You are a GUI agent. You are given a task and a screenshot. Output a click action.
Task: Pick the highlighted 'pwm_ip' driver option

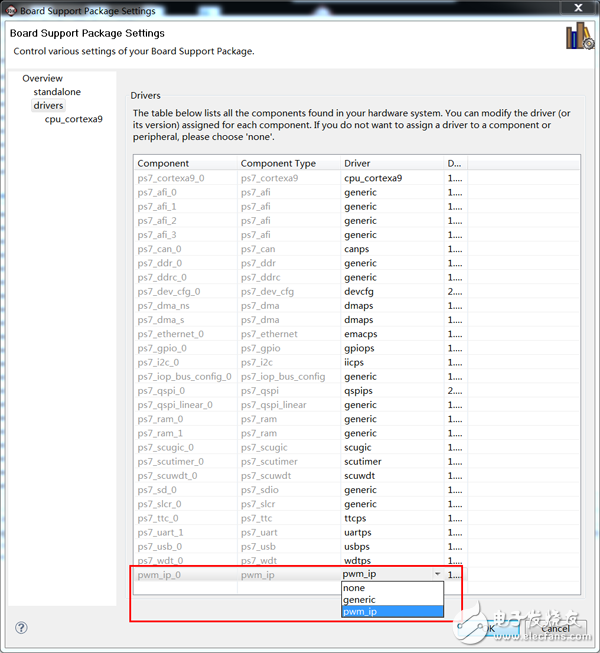point(360,612)
